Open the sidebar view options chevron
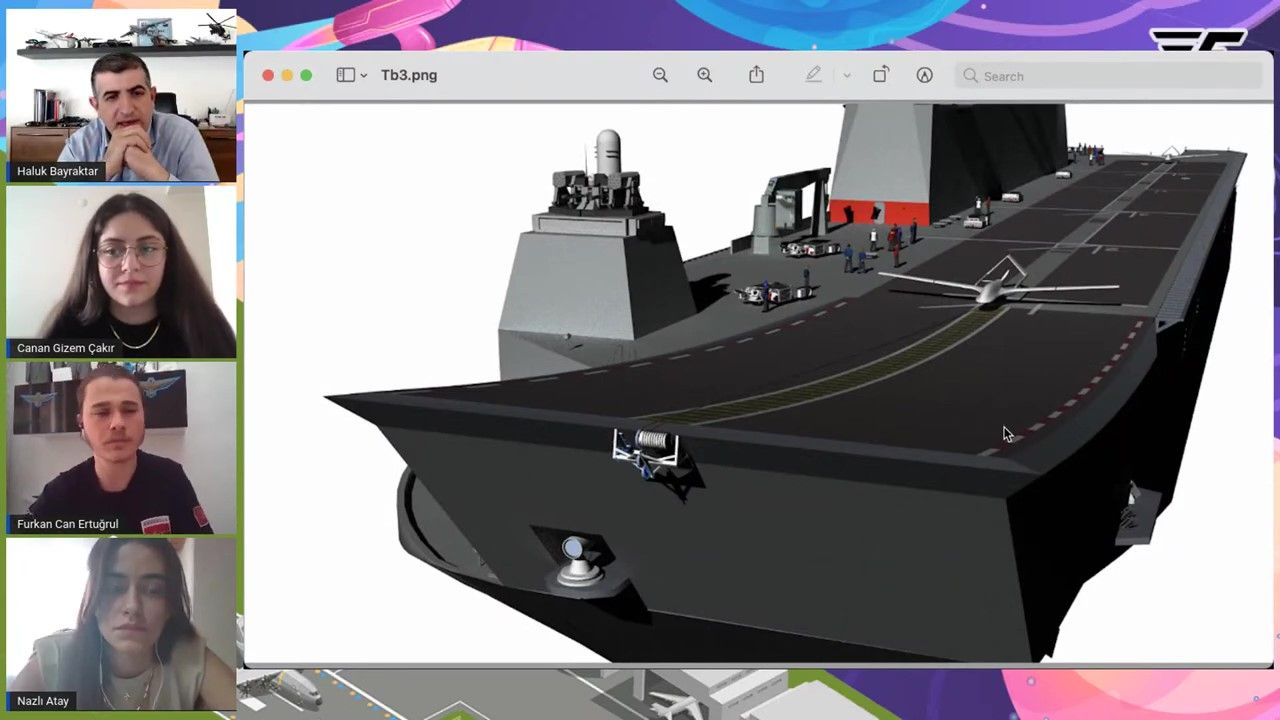Screen dimensions: 1280x720 coord(363,75)
